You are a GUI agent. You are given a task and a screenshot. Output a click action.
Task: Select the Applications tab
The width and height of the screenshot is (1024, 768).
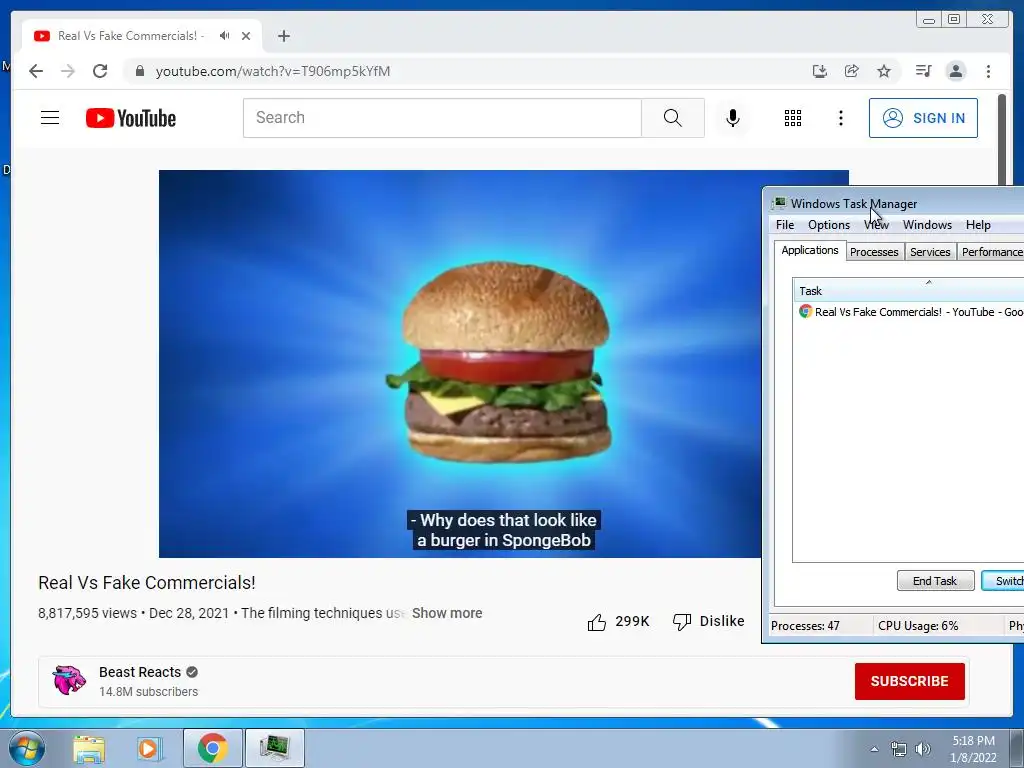tap(810, 250)
